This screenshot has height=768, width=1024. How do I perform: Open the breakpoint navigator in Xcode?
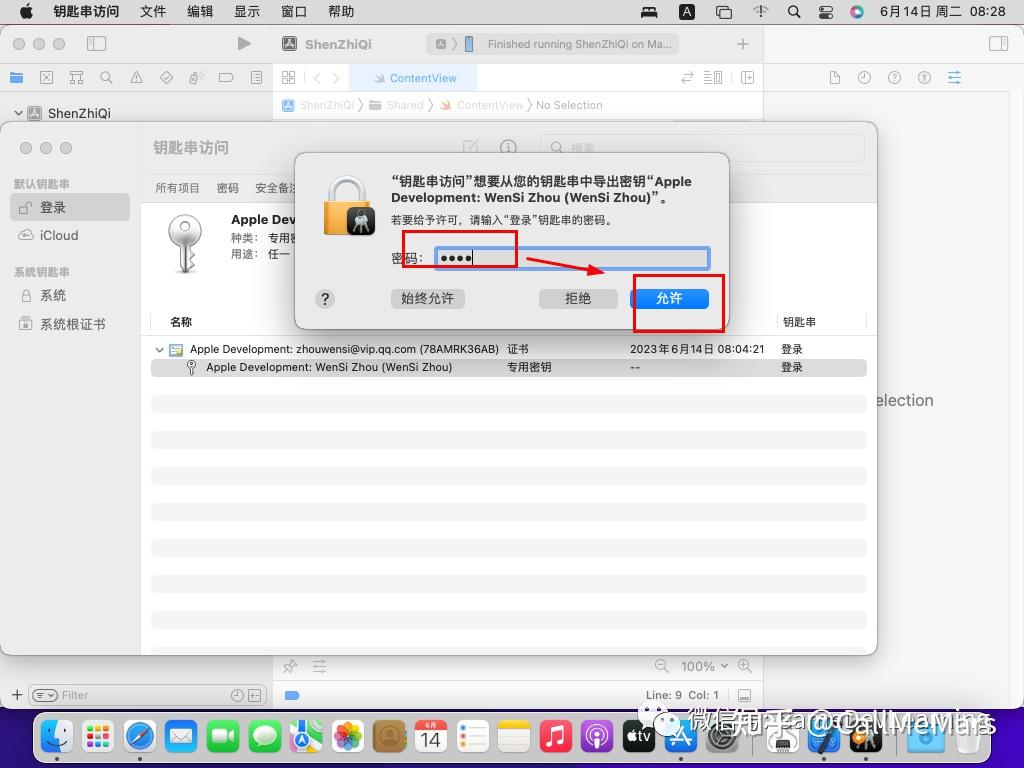pyautogui.click(x=226, y=78)
